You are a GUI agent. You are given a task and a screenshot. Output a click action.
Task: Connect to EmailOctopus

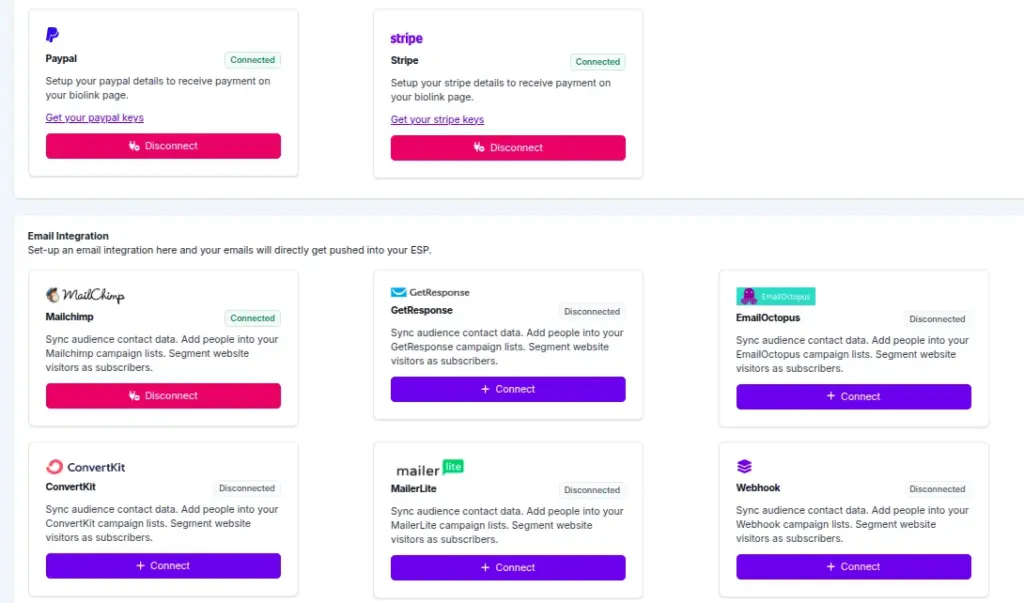[x=853, y=396]
